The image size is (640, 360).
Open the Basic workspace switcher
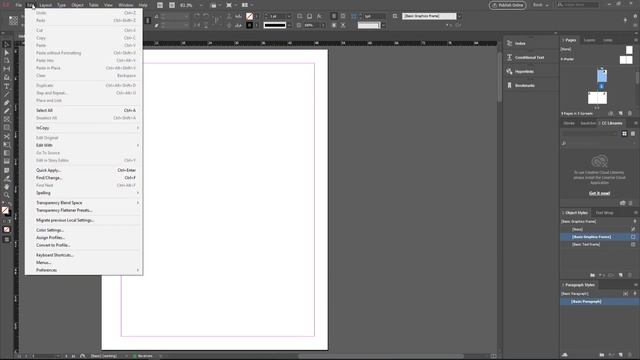(x=541, y=5)
